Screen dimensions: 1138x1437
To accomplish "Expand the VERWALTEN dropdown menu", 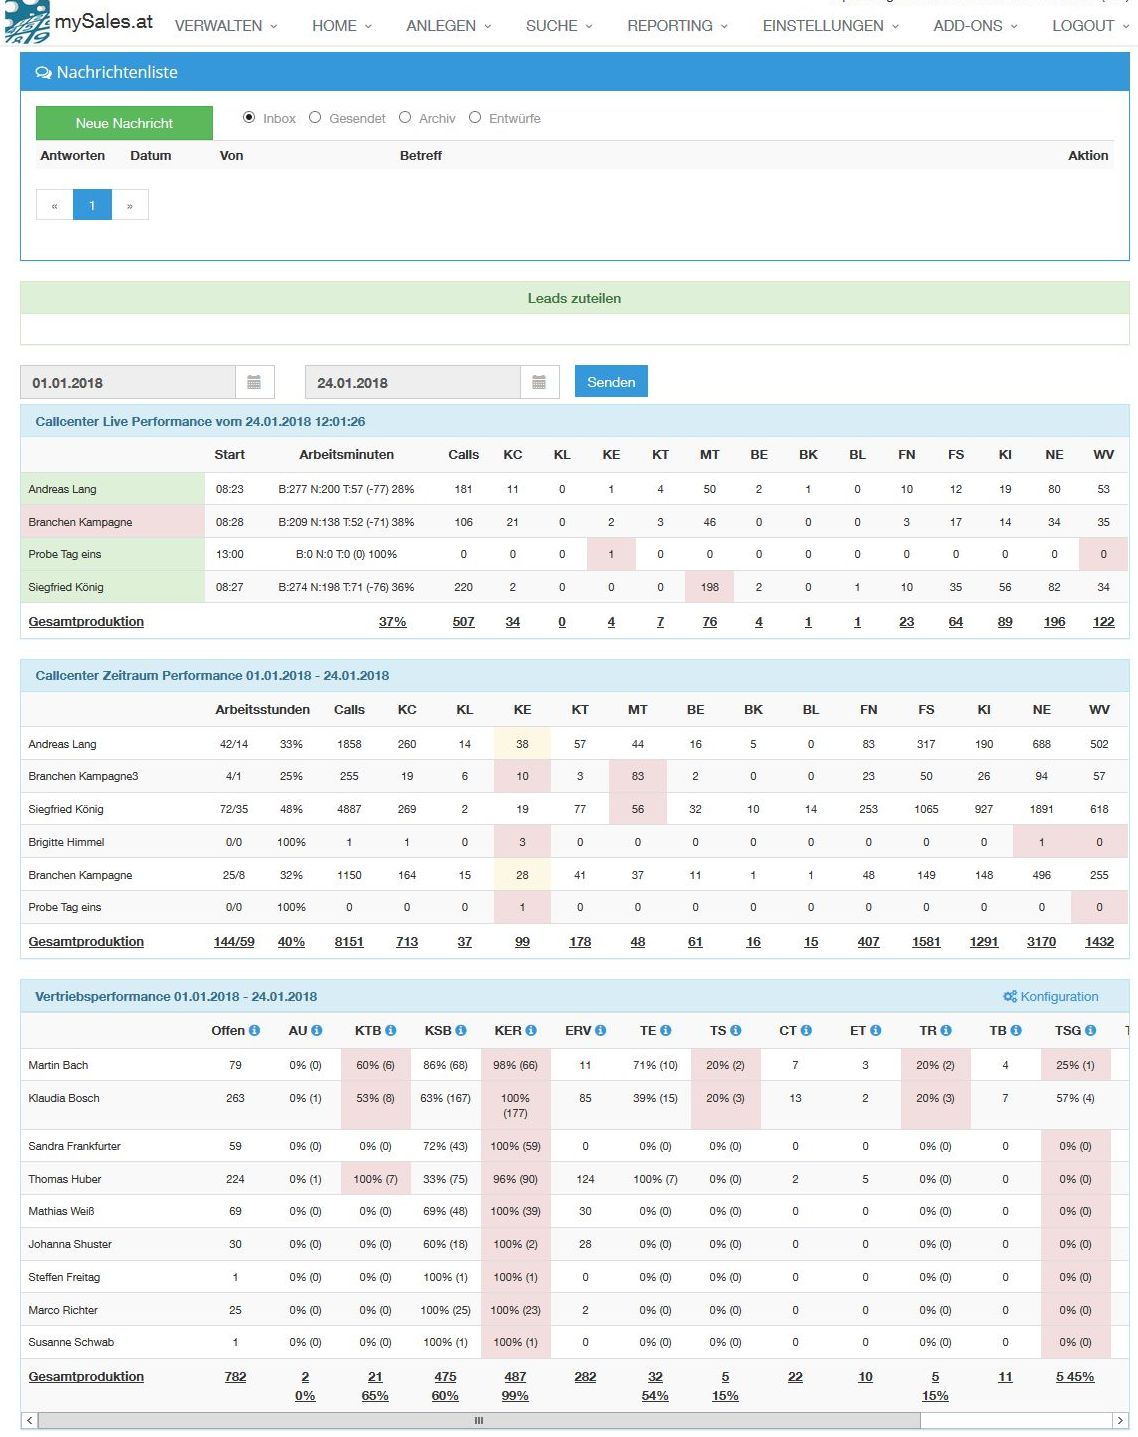I will (x=225, y=26).
